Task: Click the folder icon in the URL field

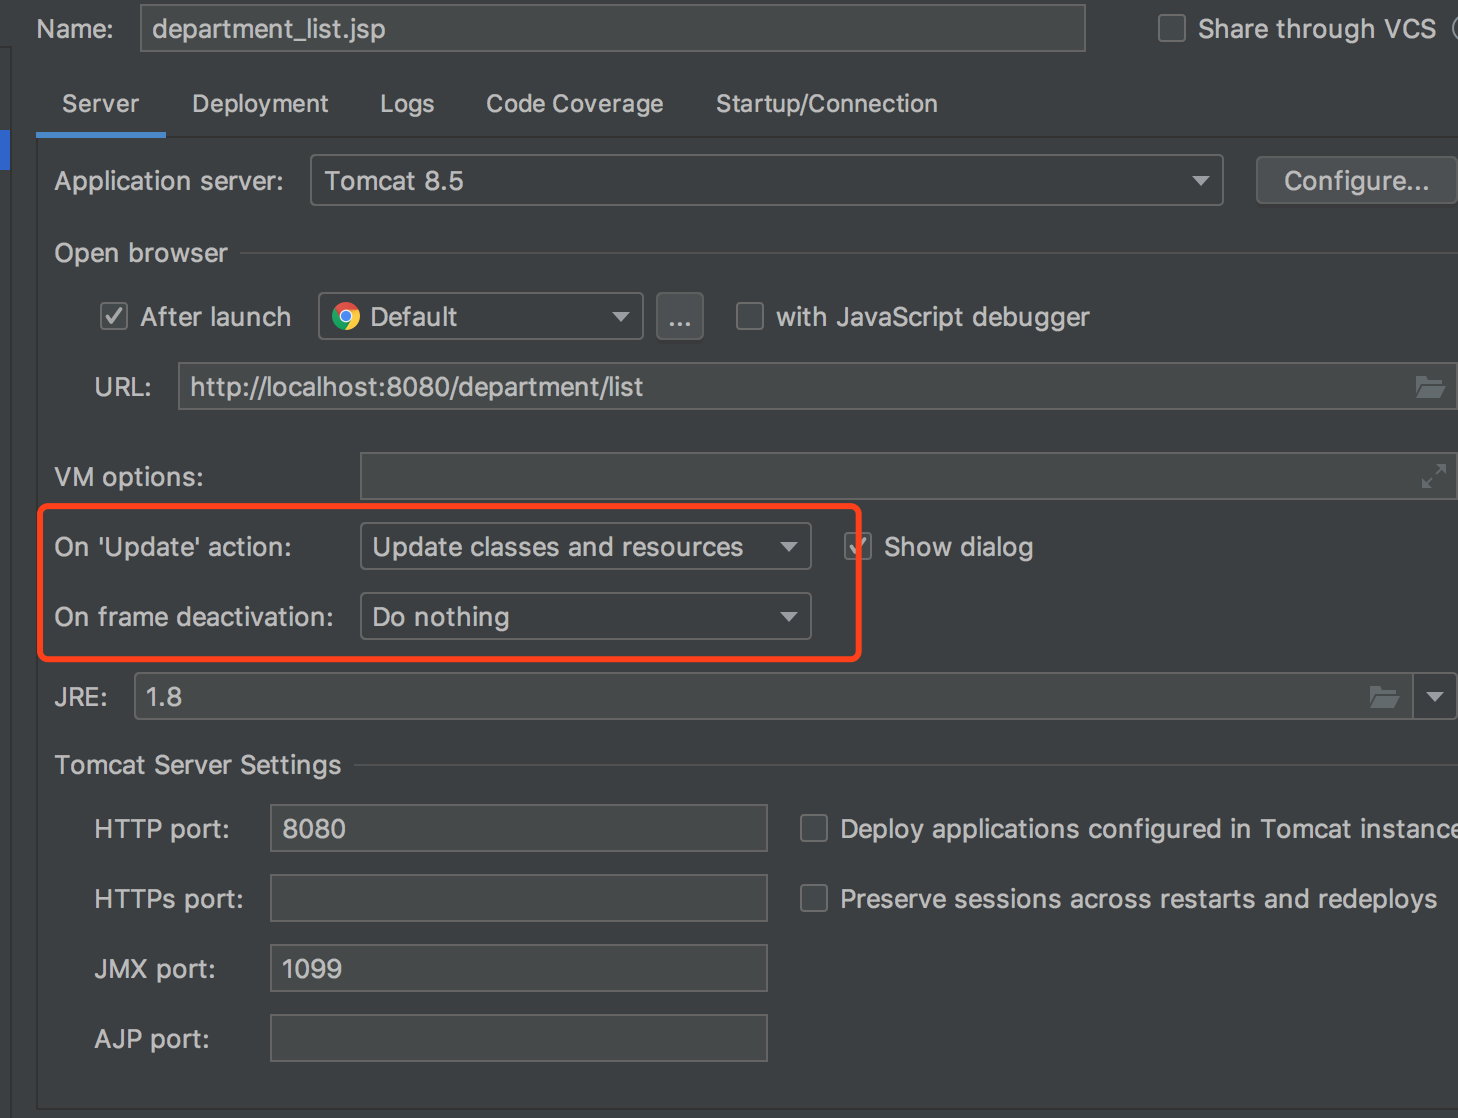Action: coord(1430,387)
